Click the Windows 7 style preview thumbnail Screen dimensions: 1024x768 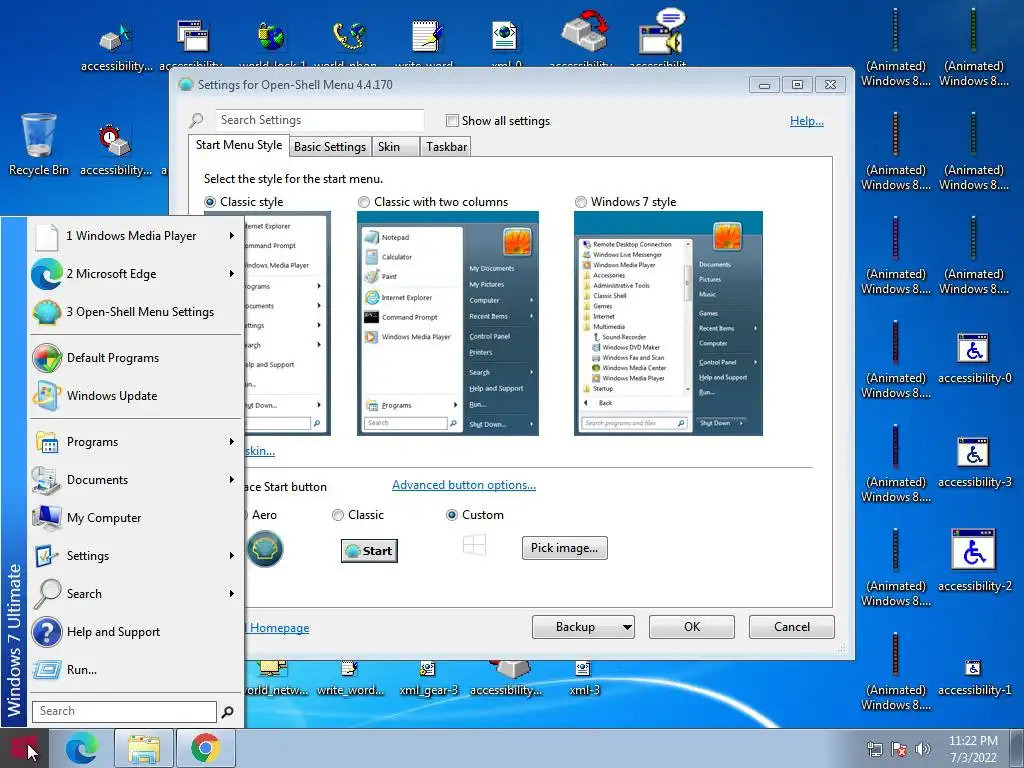[x=668, y=323]
